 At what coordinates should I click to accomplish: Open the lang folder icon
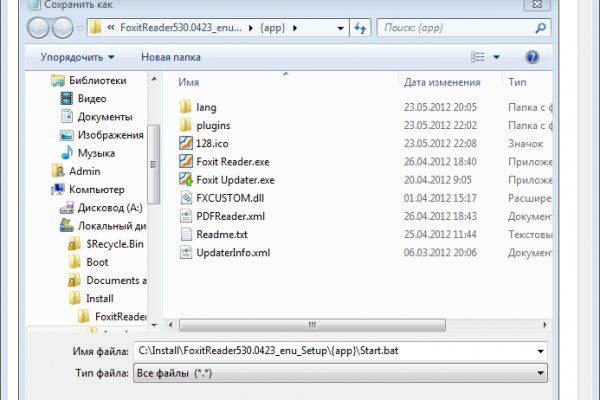[186, 107]
